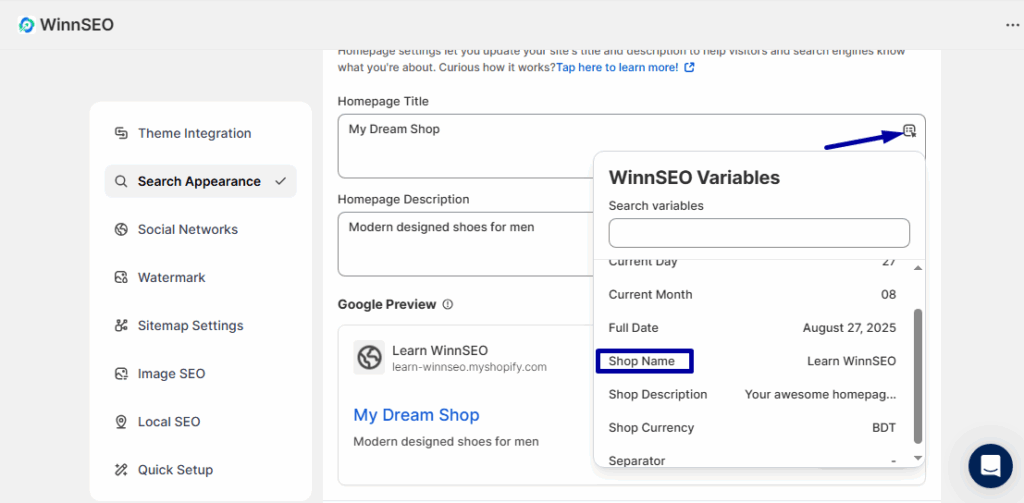This screenshot has width=1024, height=503.
Task: Click the Quick Setup wand icon
Action: coord(121,470)
